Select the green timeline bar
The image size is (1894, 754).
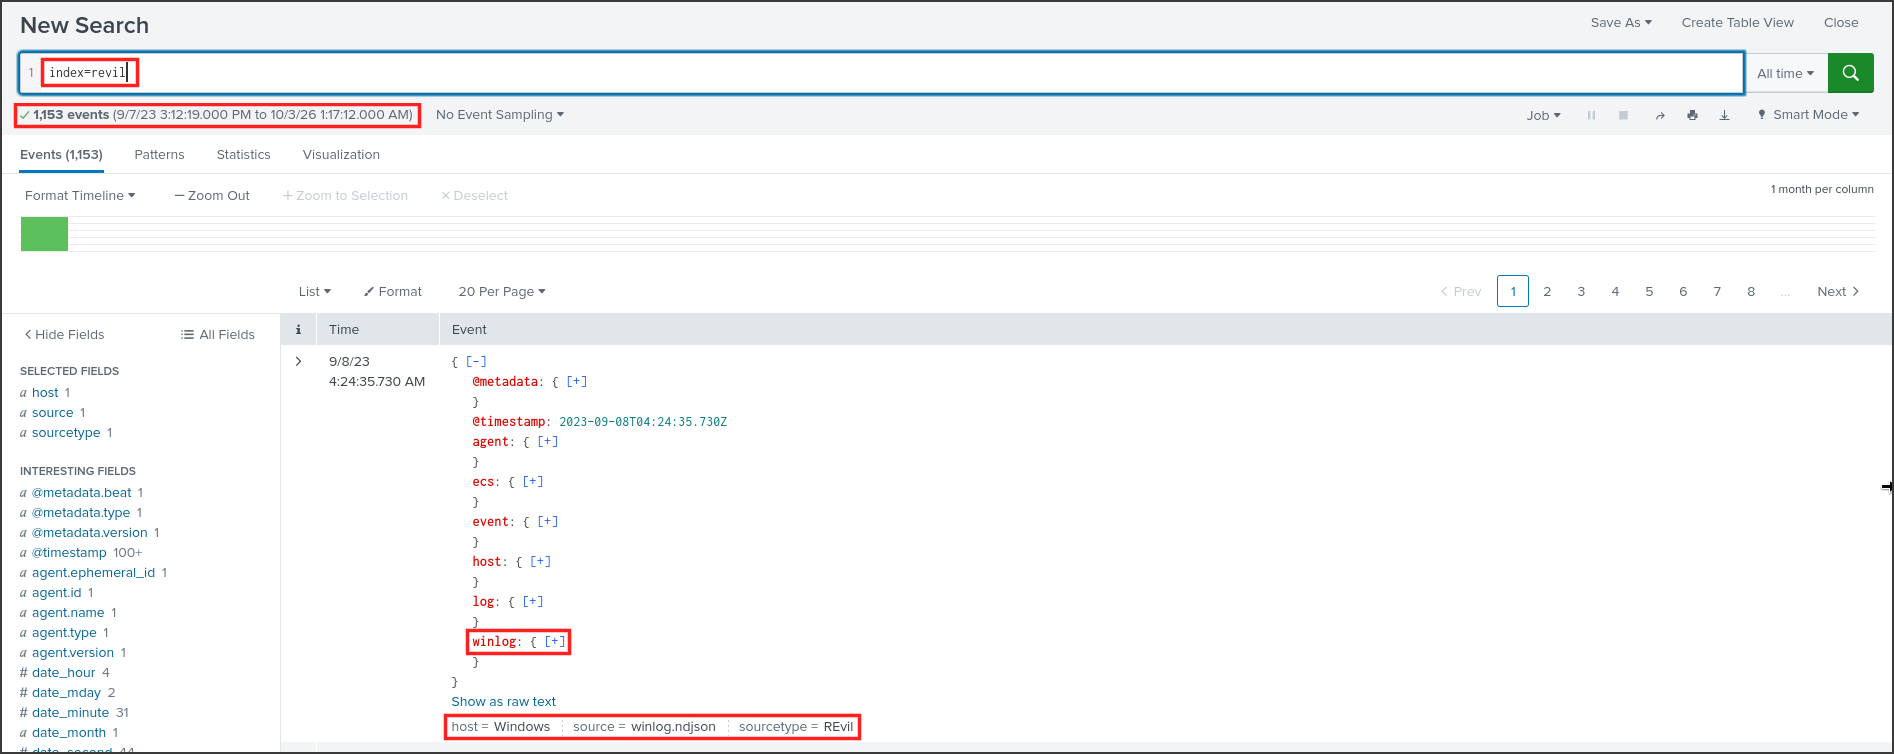point(44,234)
